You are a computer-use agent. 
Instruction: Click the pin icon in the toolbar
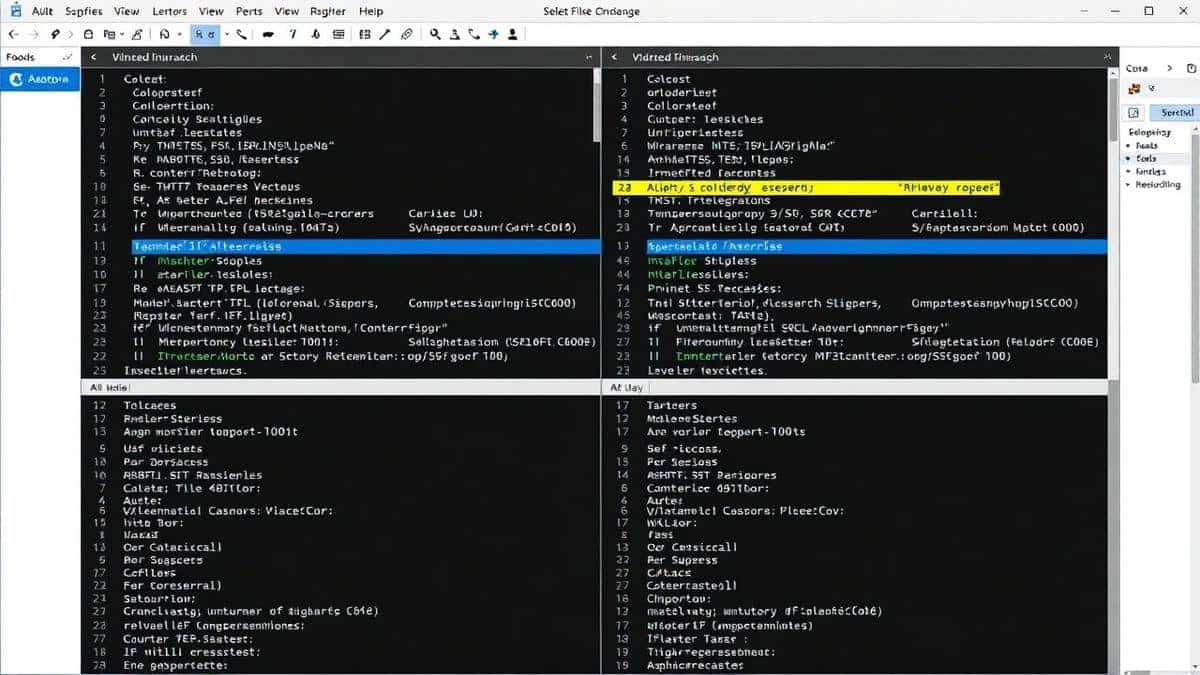tap(56, 34)
